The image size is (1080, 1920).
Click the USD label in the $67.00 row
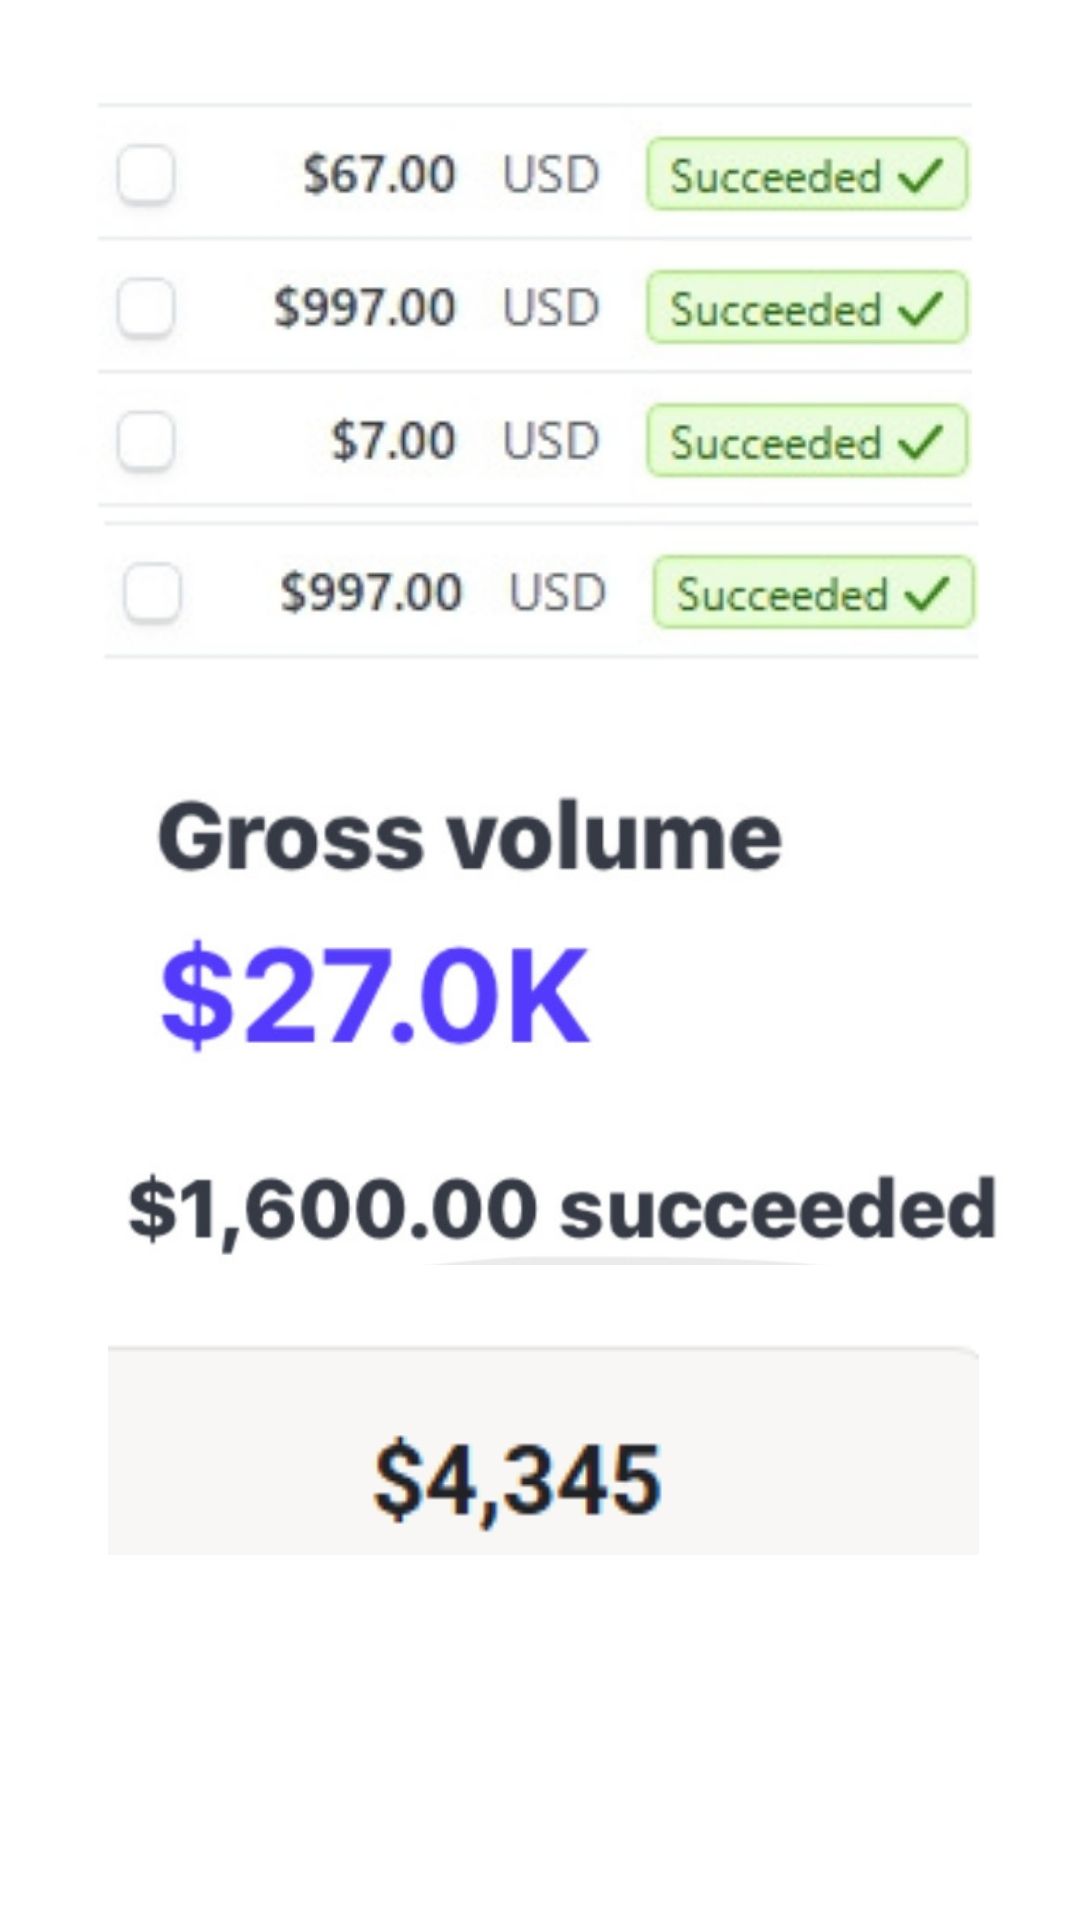551,174
